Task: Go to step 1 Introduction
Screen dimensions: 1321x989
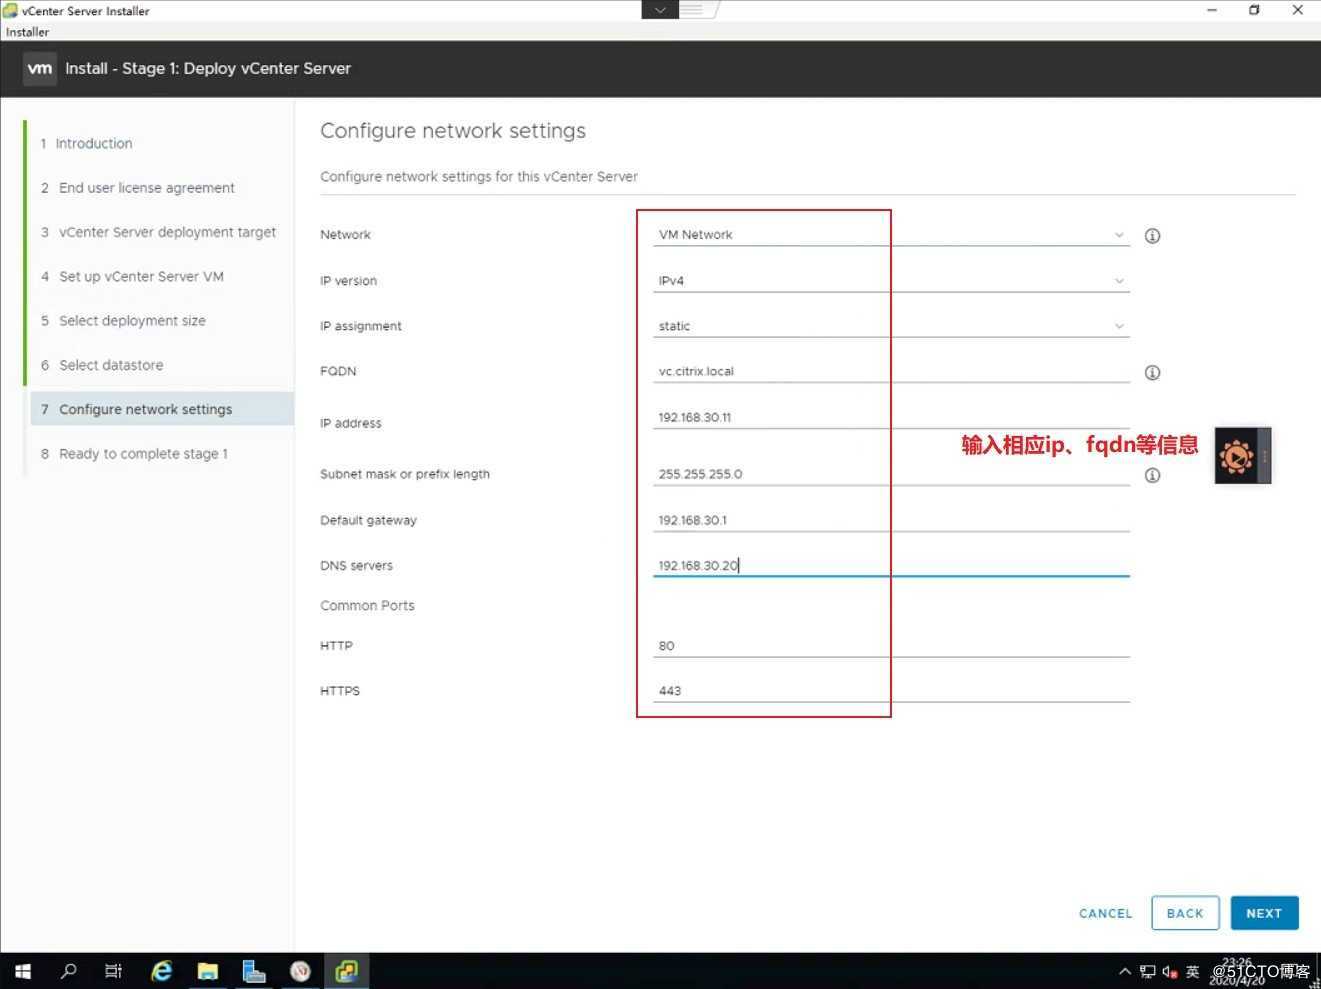Action: point(94,144)
